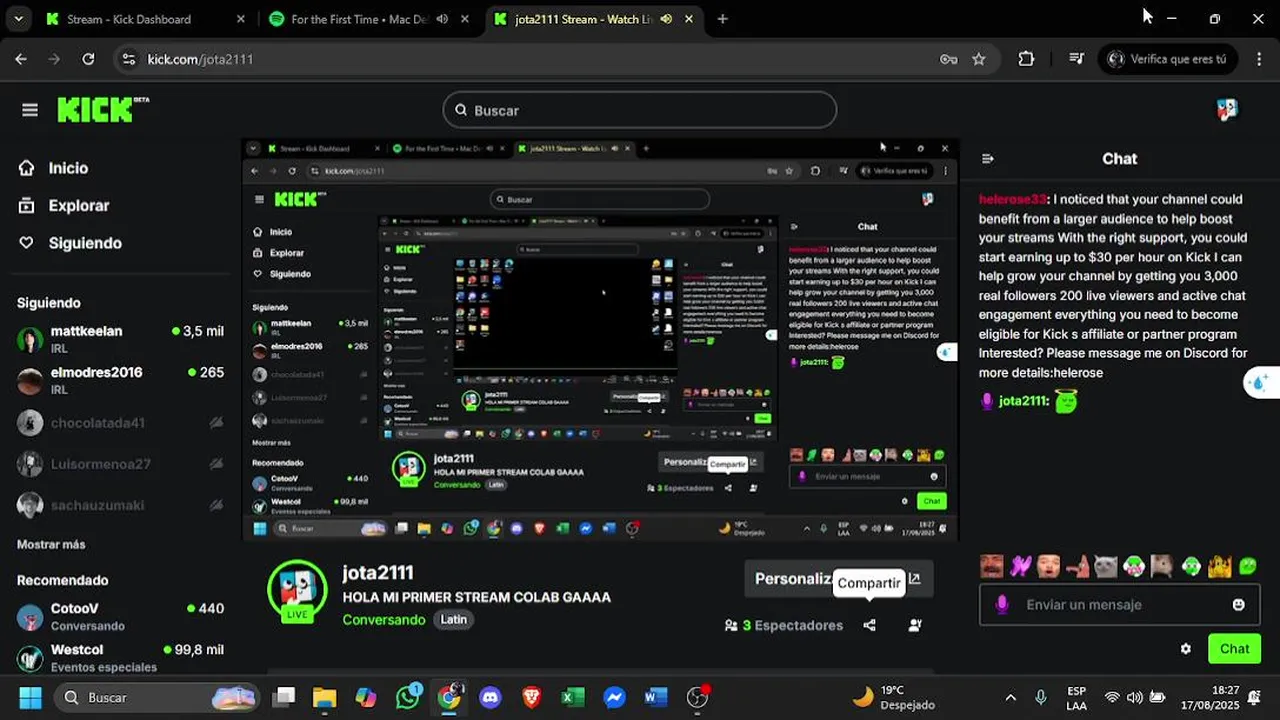Viewport: 1280px width, 720px height.
Task: Insert the purple squiggle emote
Action: (x=1020, y=567)
